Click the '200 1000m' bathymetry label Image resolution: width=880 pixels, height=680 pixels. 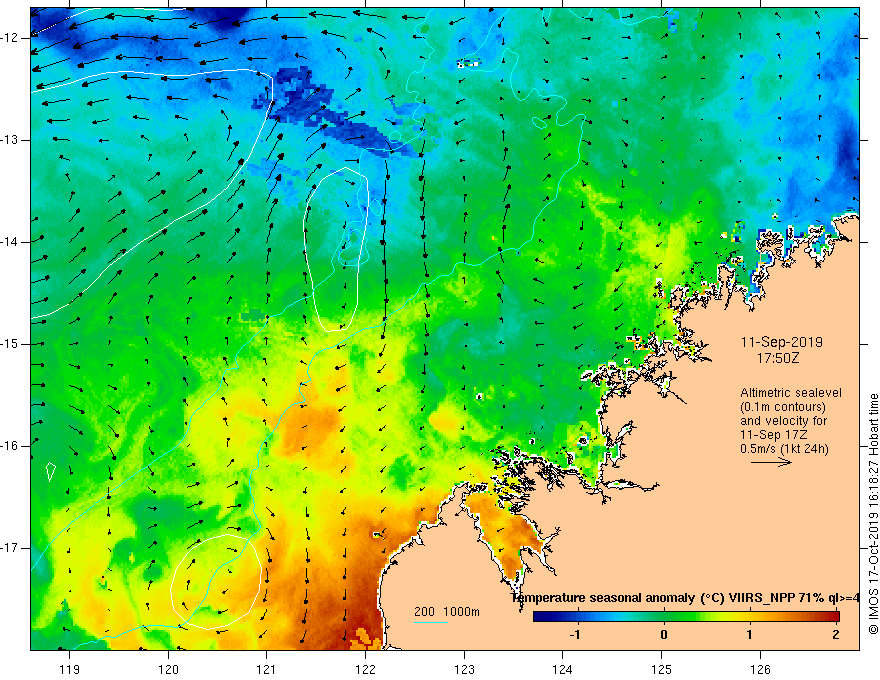tap(447, 612)
